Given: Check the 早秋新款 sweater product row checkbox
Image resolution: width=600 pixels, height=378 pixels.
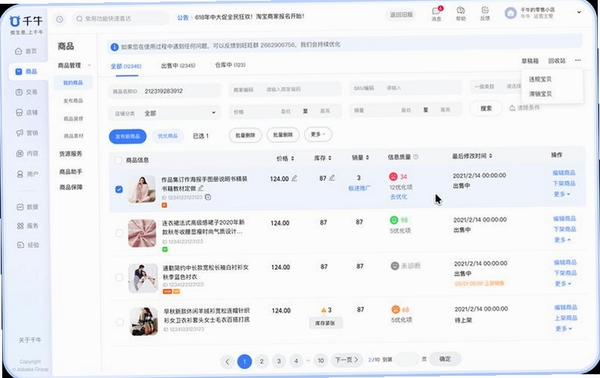Looking at the screenshot, I should (x=120, y=322).
